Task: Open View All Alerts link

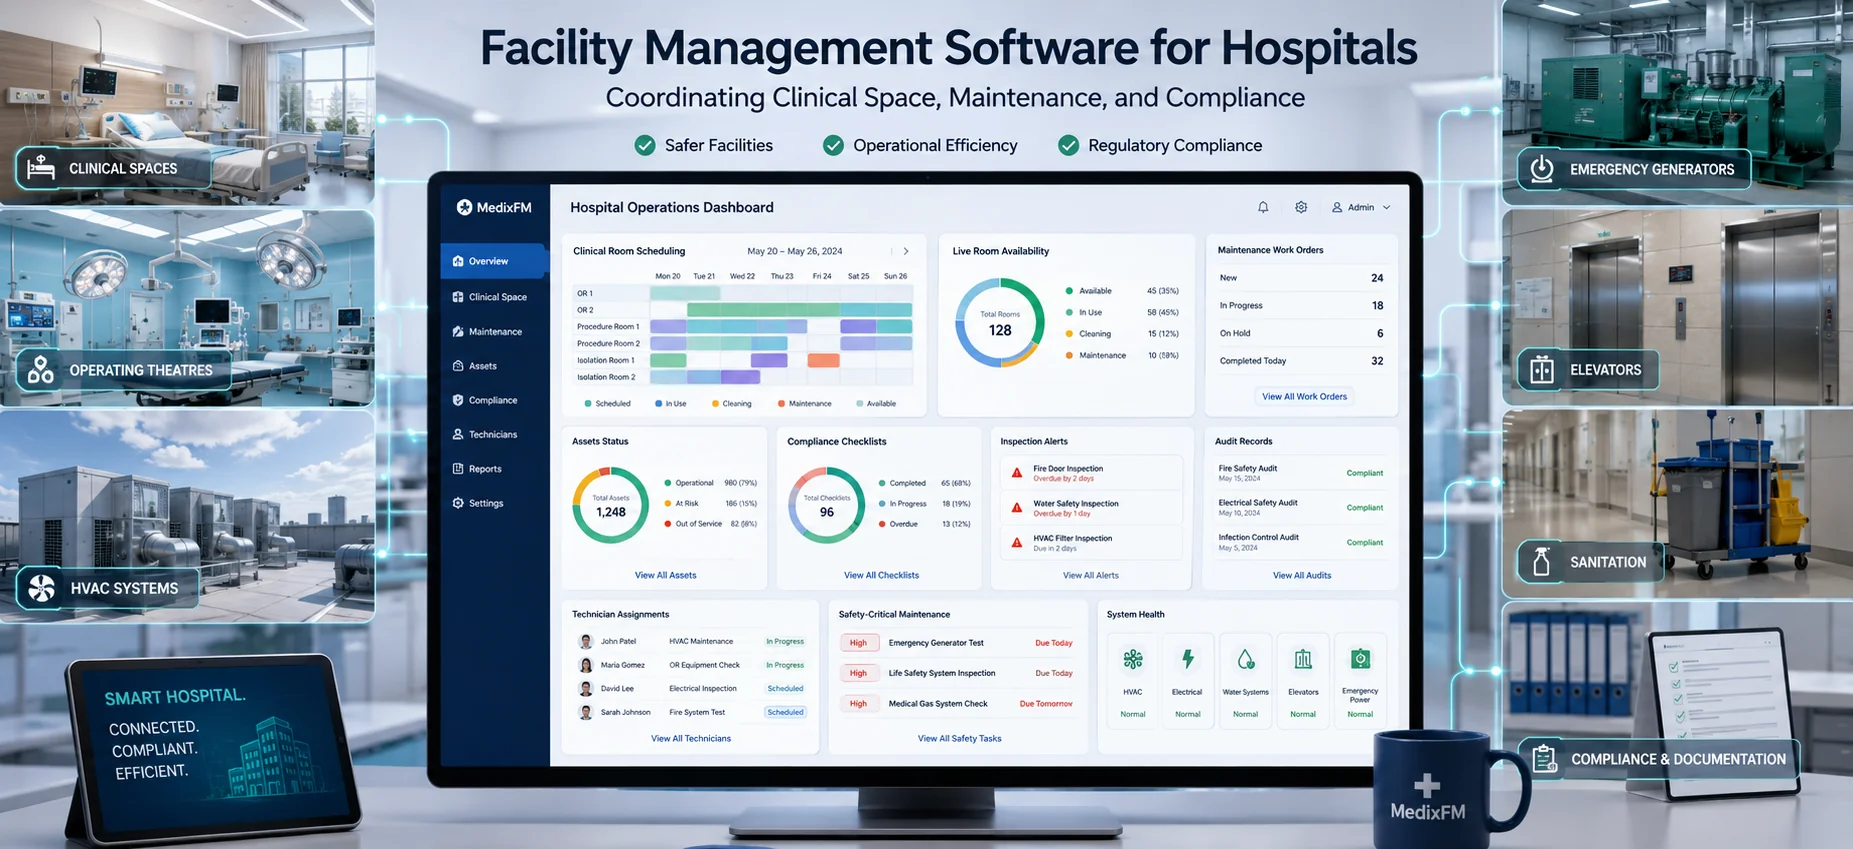Action: point(1090,575)
